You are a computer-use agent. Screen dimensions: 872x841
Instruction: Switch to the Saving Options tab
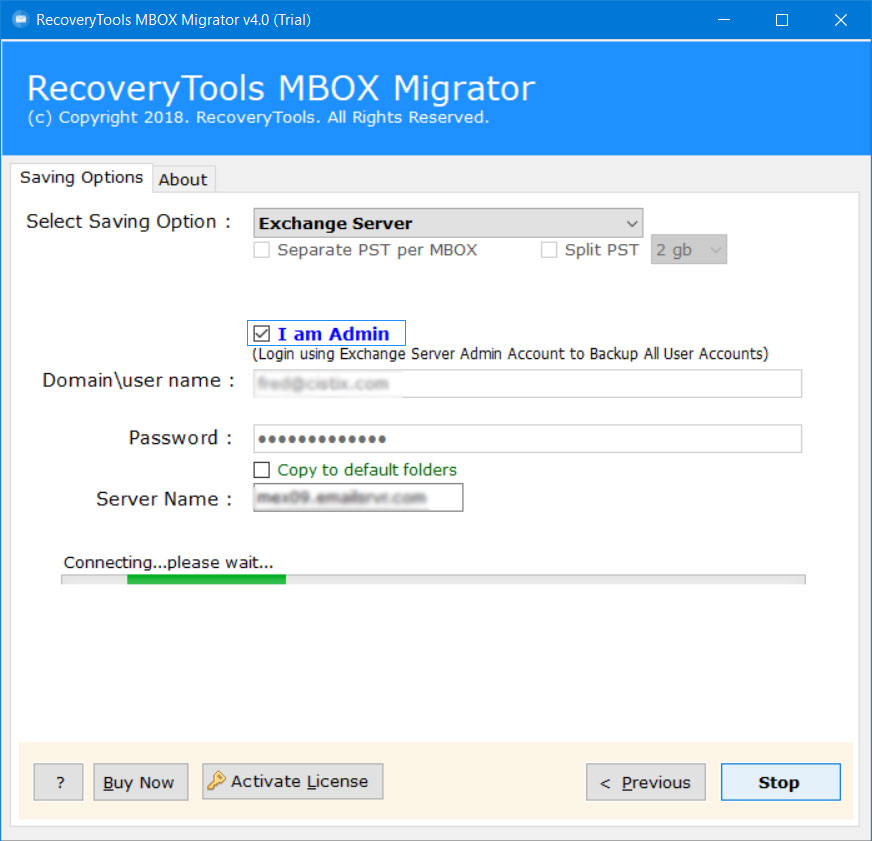(x=81, y=177)
